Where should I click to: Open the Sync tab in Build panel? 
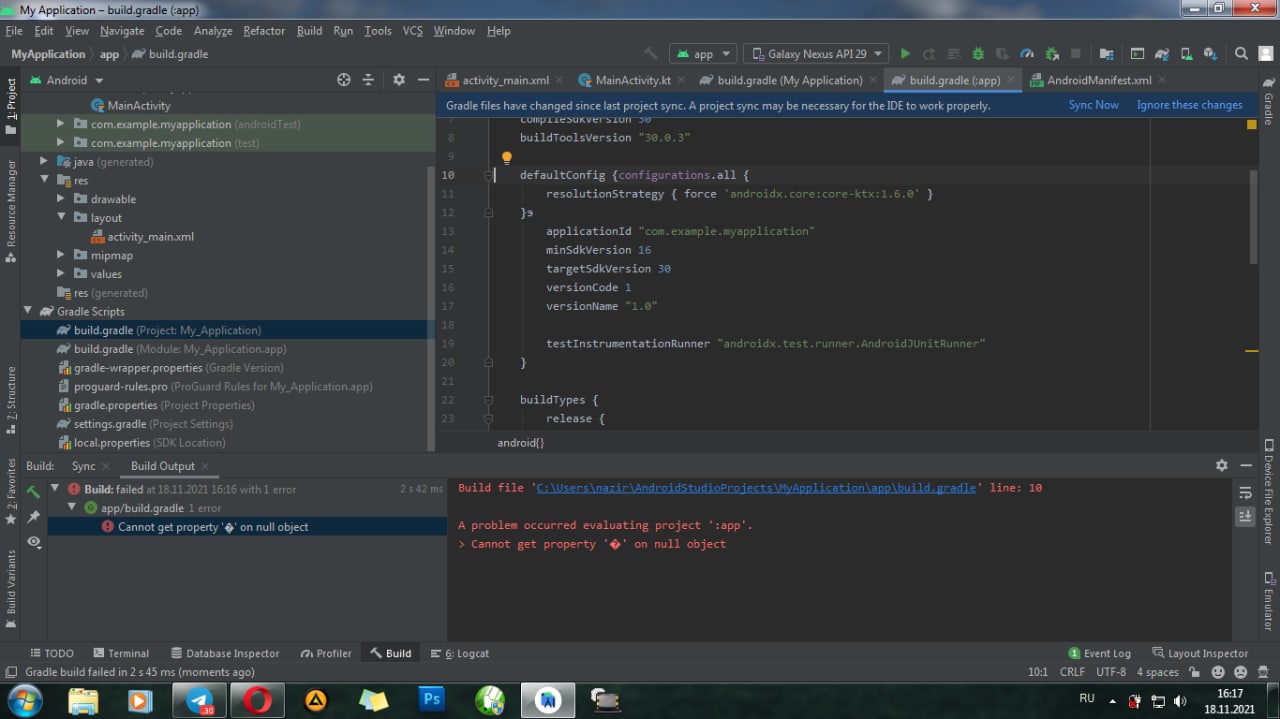(x=84, y=466)
